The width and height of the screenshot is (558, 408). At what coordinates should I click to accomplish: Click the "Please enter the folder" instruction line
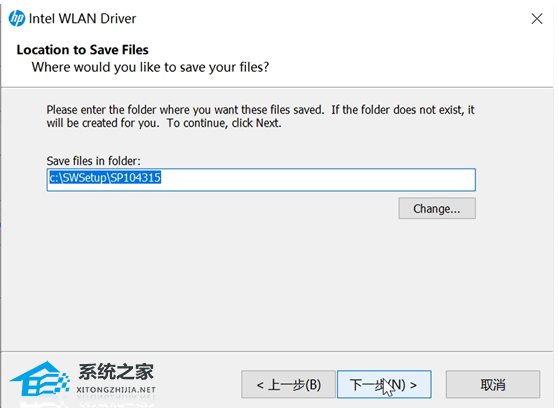(x=260, y=110)
